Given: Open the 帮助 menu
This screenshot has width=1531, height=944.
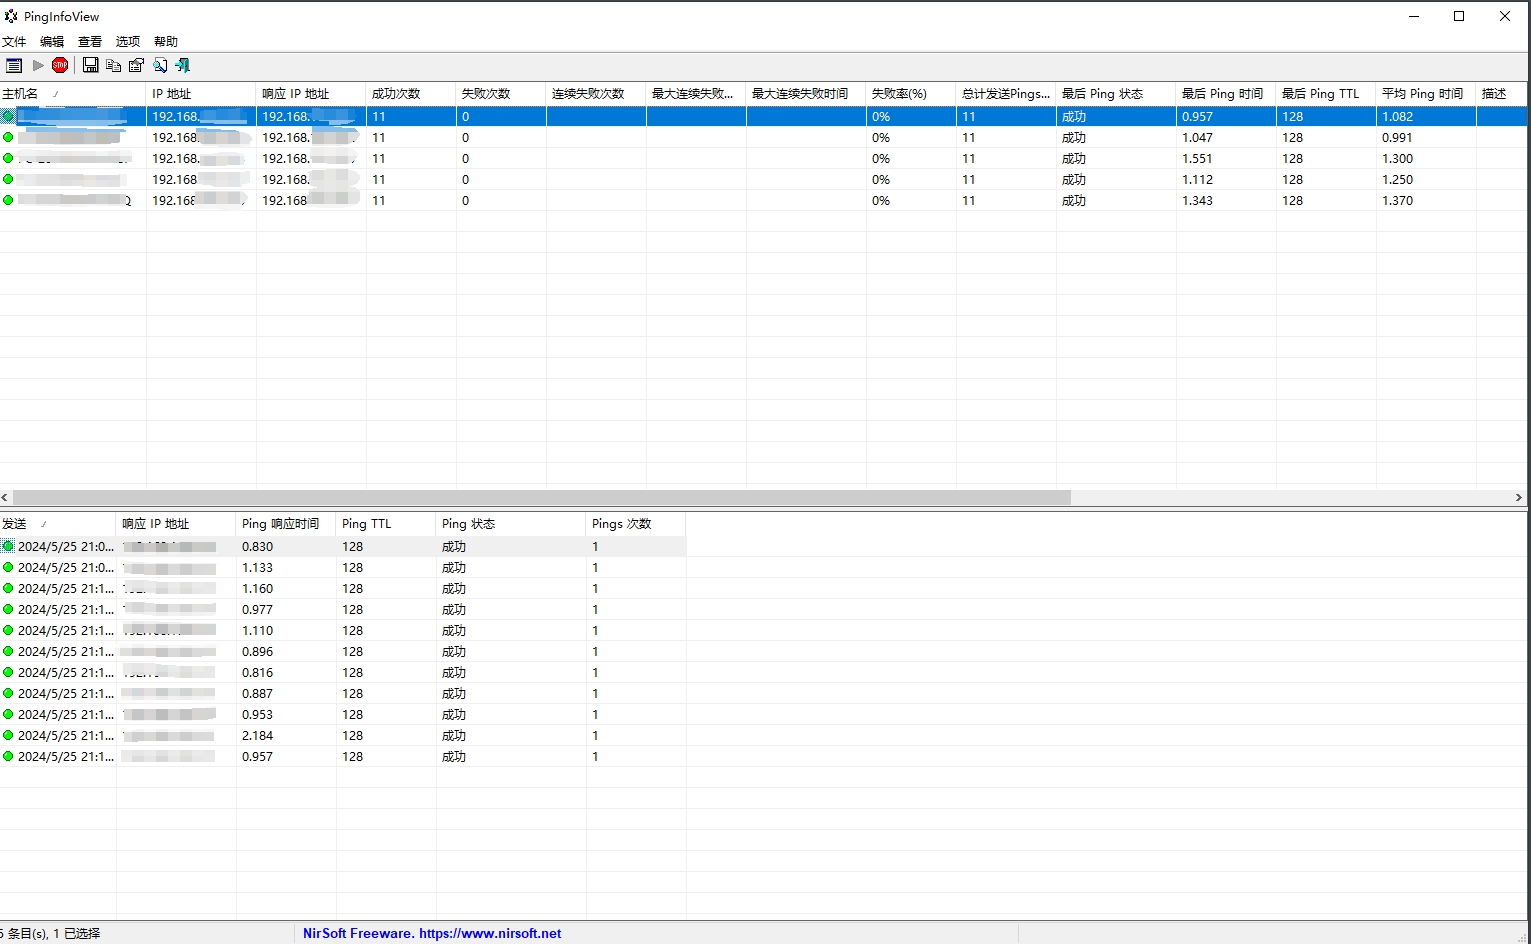Looking at the screenshot, I should [x=166, y=42].
